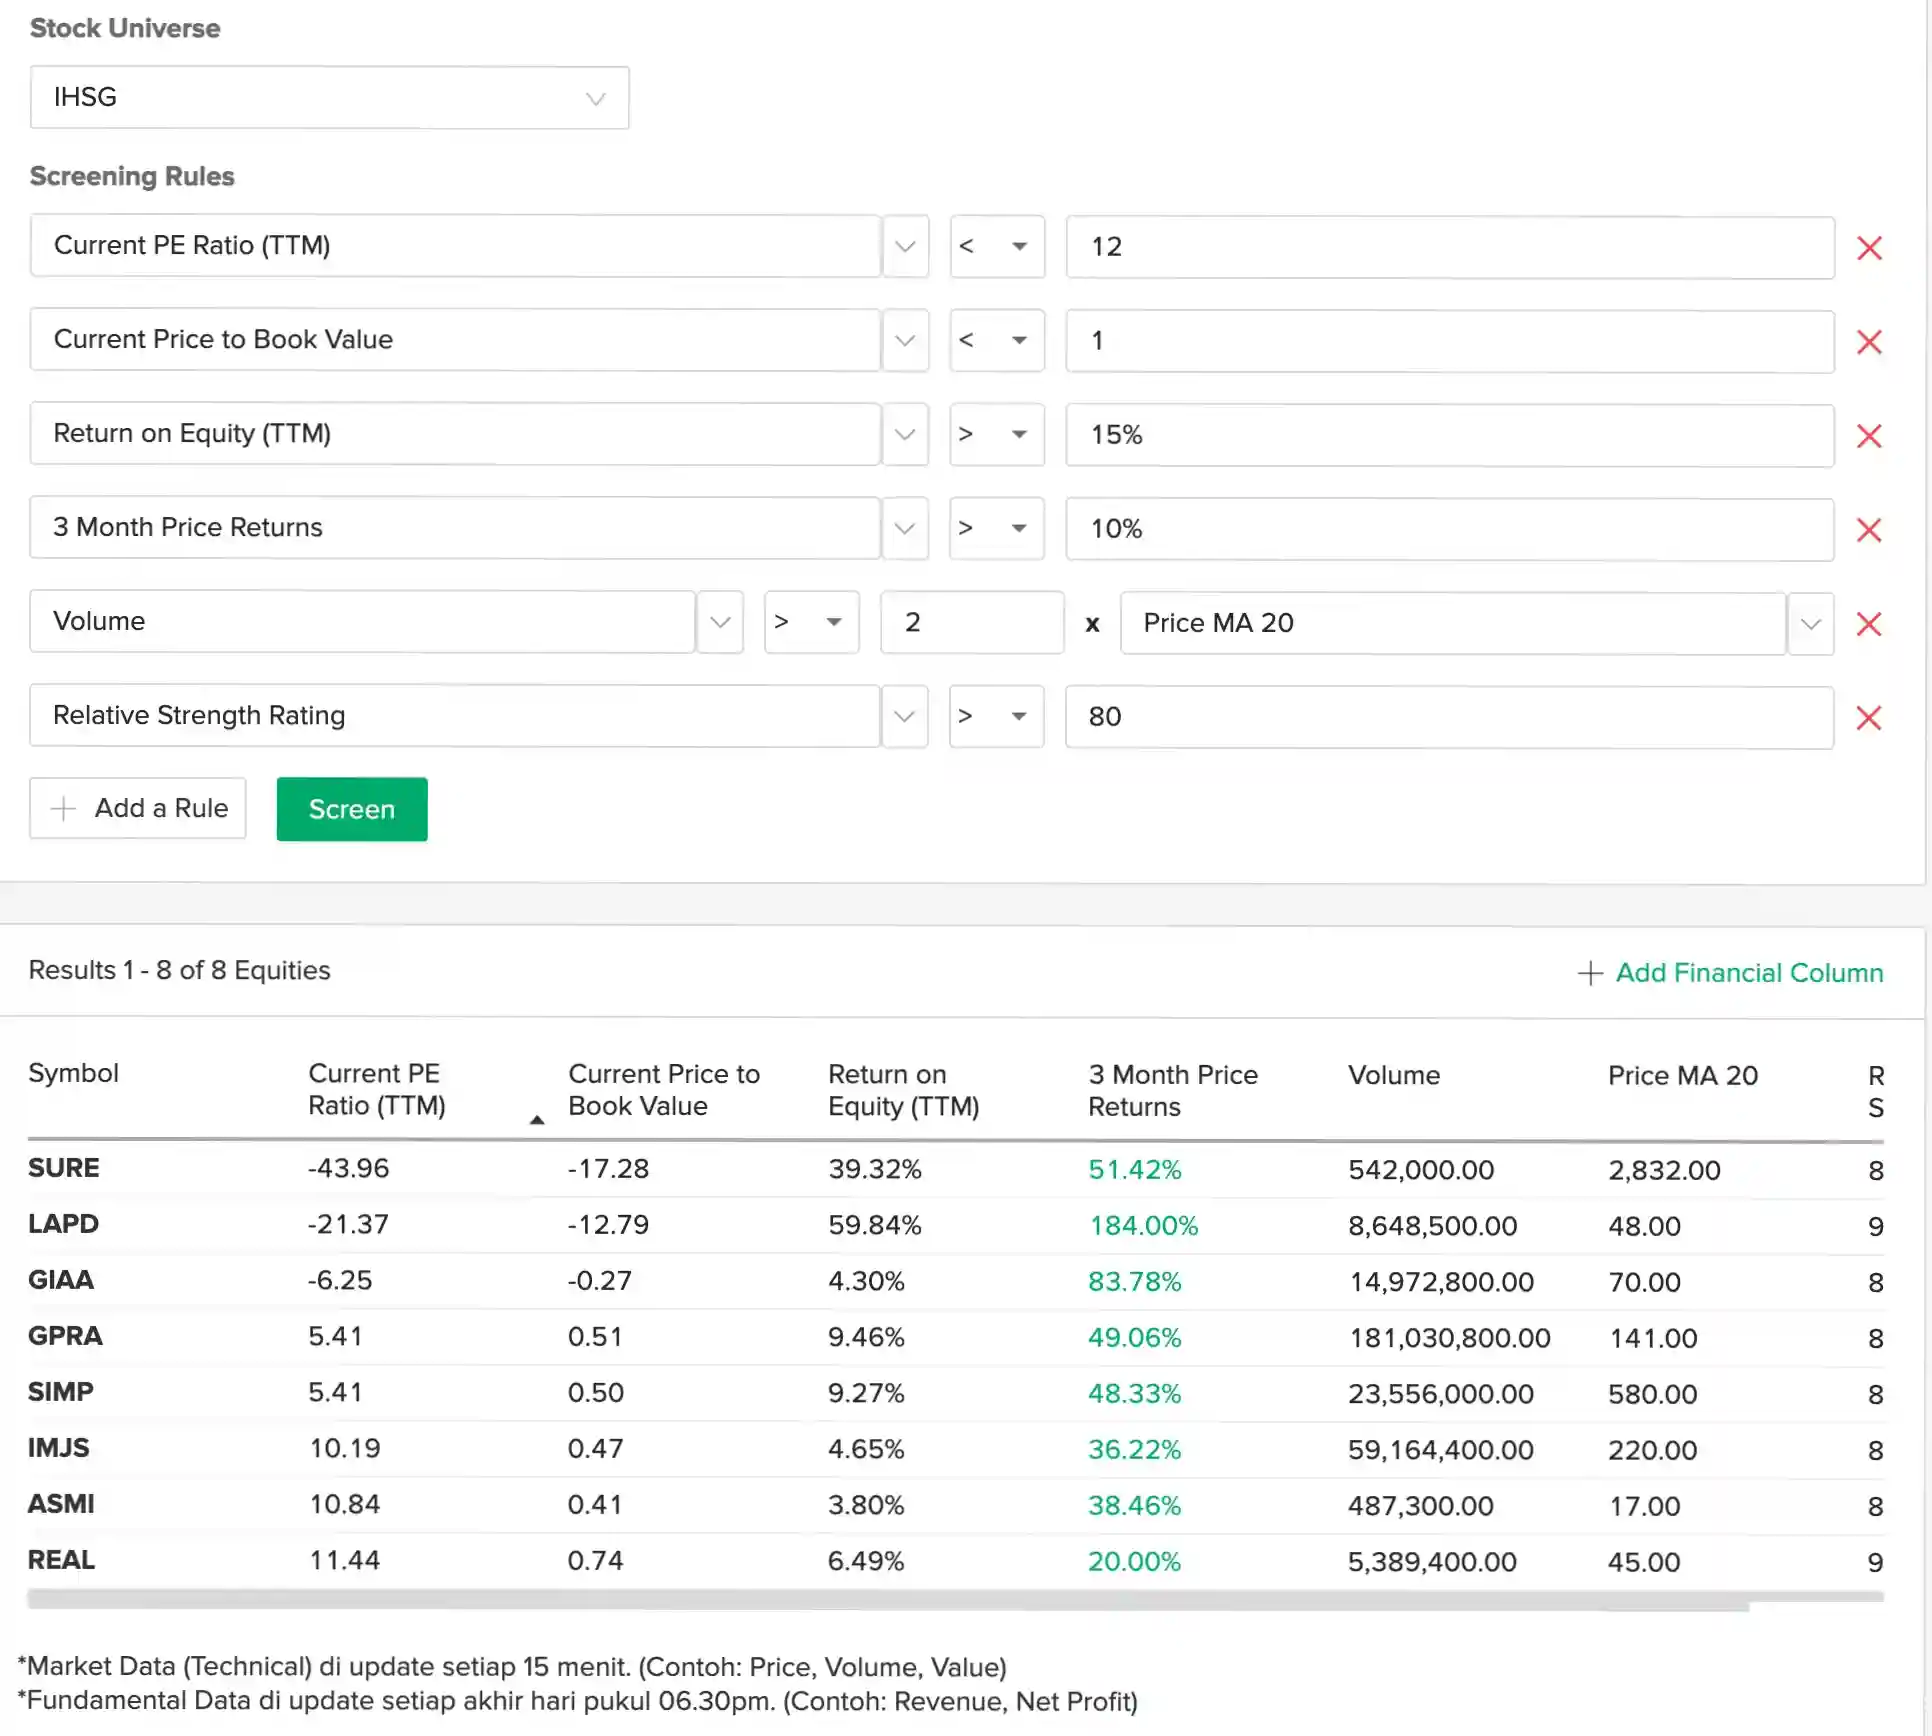This screenshot has width=1932, height=1736.
Task: Click the PE Ratio value field with 12
Action: pos(1449,247)
